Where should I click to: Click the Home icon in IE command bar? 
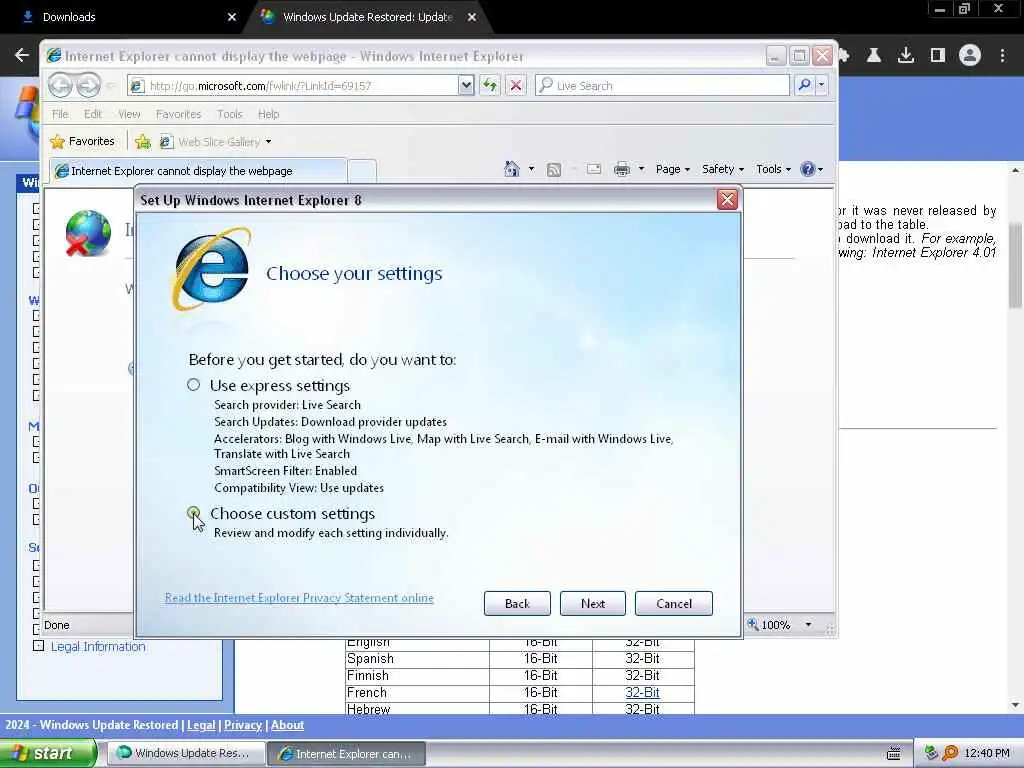(511, 169)
